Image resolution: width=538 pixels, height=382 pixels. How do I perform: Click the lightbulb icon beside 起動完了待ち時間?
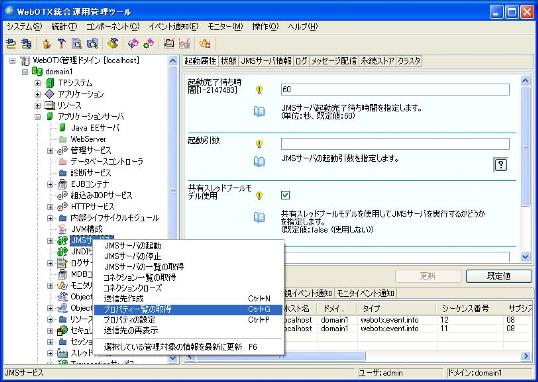(259, 90)
